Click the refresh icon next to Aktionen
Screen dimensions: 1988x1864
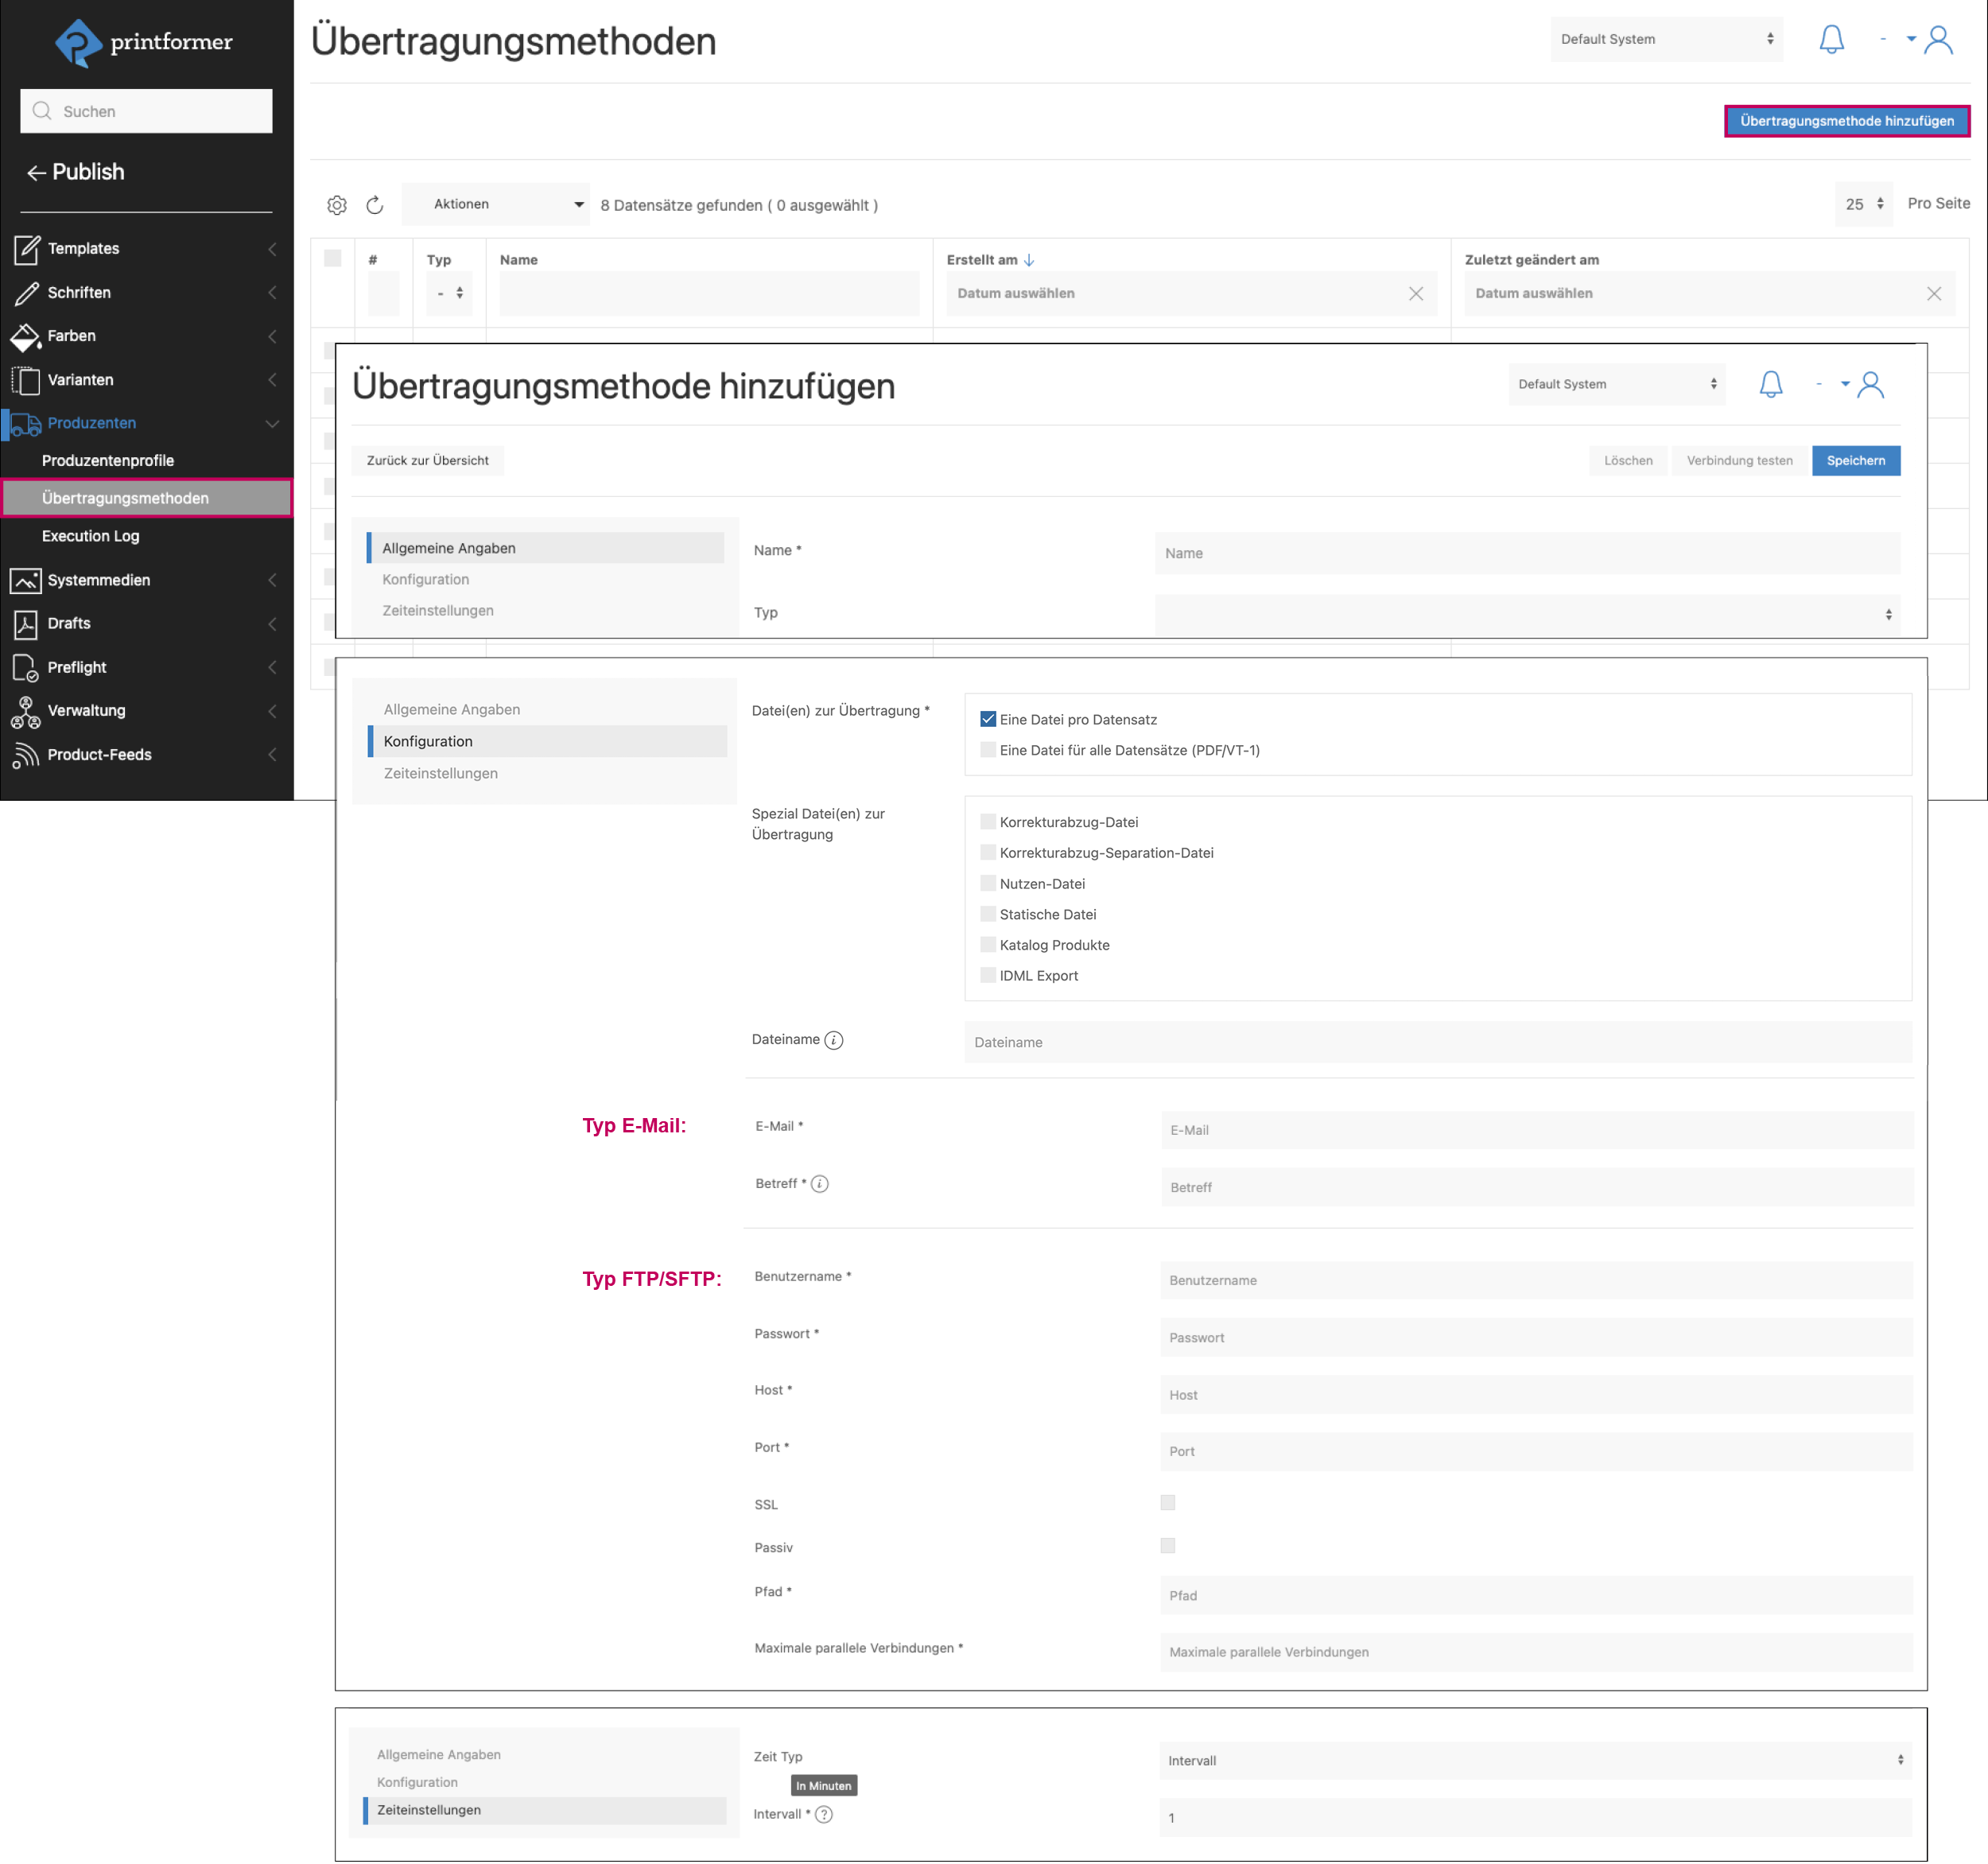375,205
